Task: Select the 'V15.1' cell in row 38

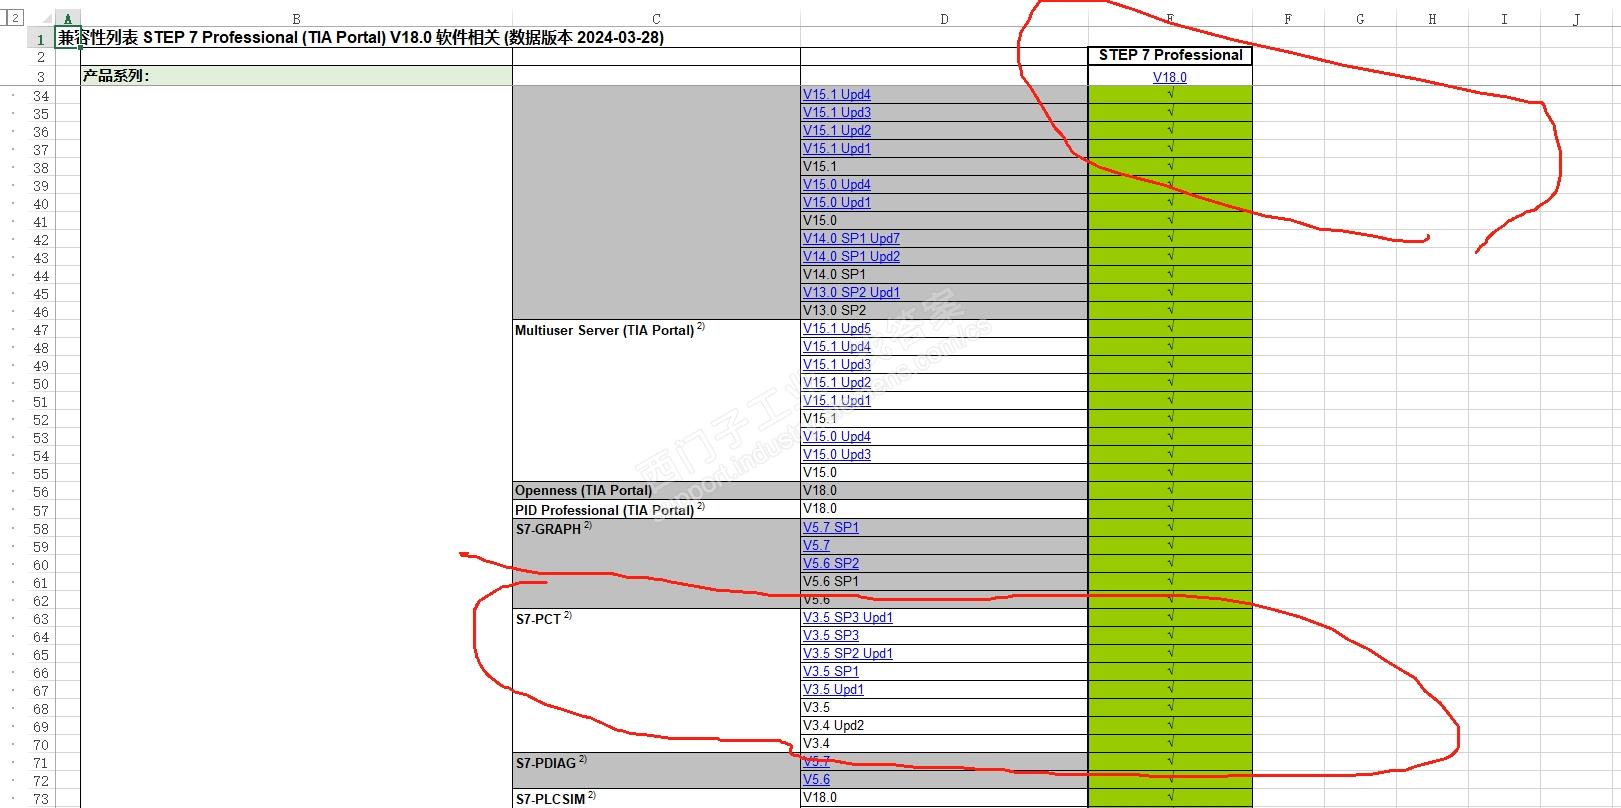Action: (944, 167)
